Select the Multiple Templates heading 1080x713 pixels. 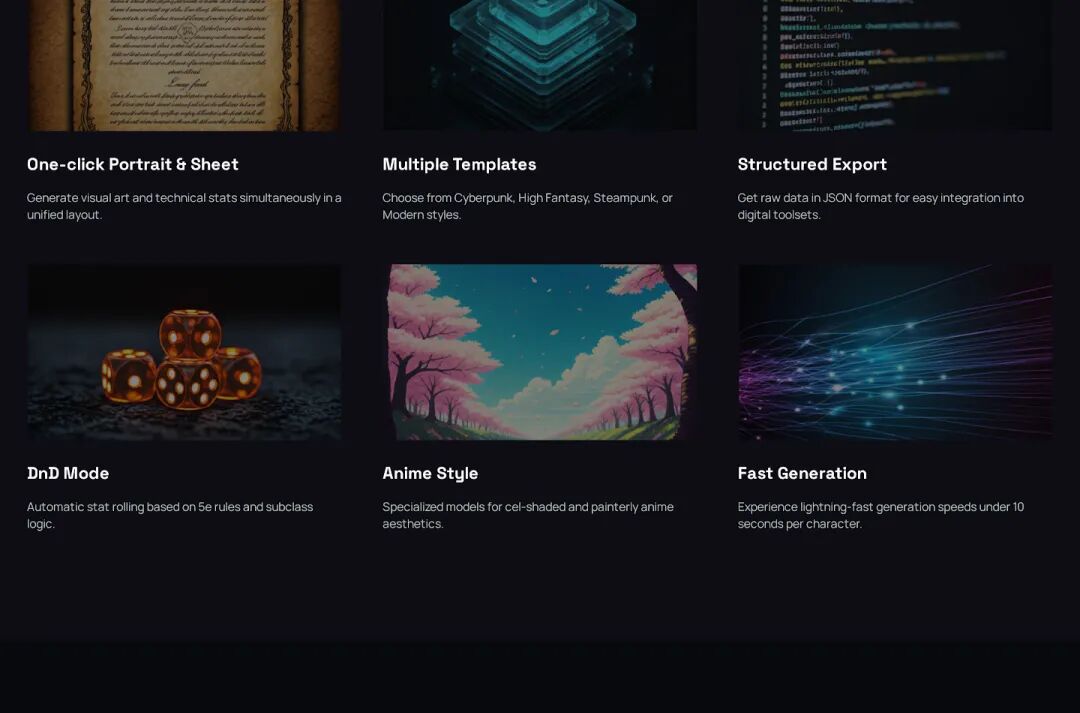tap(459, 165)
